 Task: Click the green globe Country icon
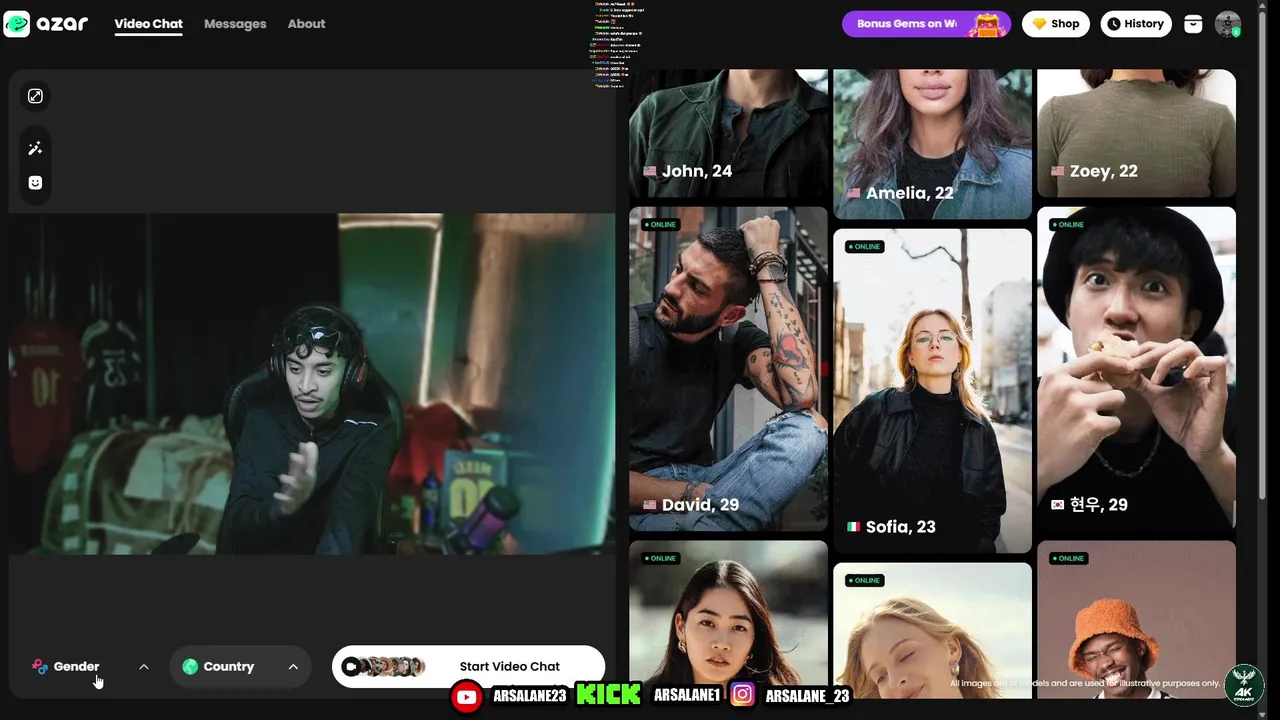(190, 666)
